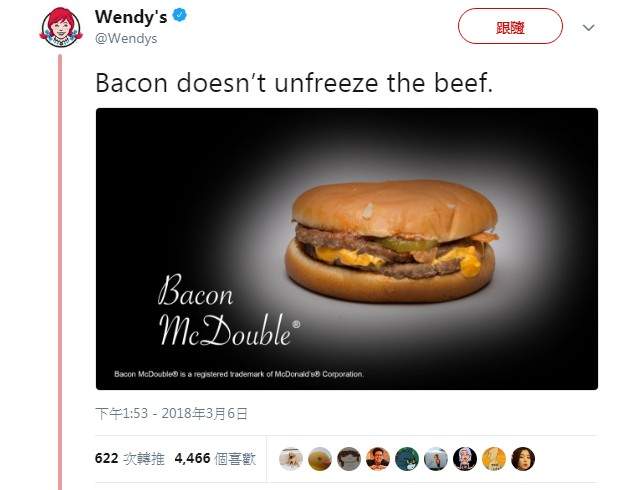
Task: Open the Wendy's display name link
Action: 131,17
